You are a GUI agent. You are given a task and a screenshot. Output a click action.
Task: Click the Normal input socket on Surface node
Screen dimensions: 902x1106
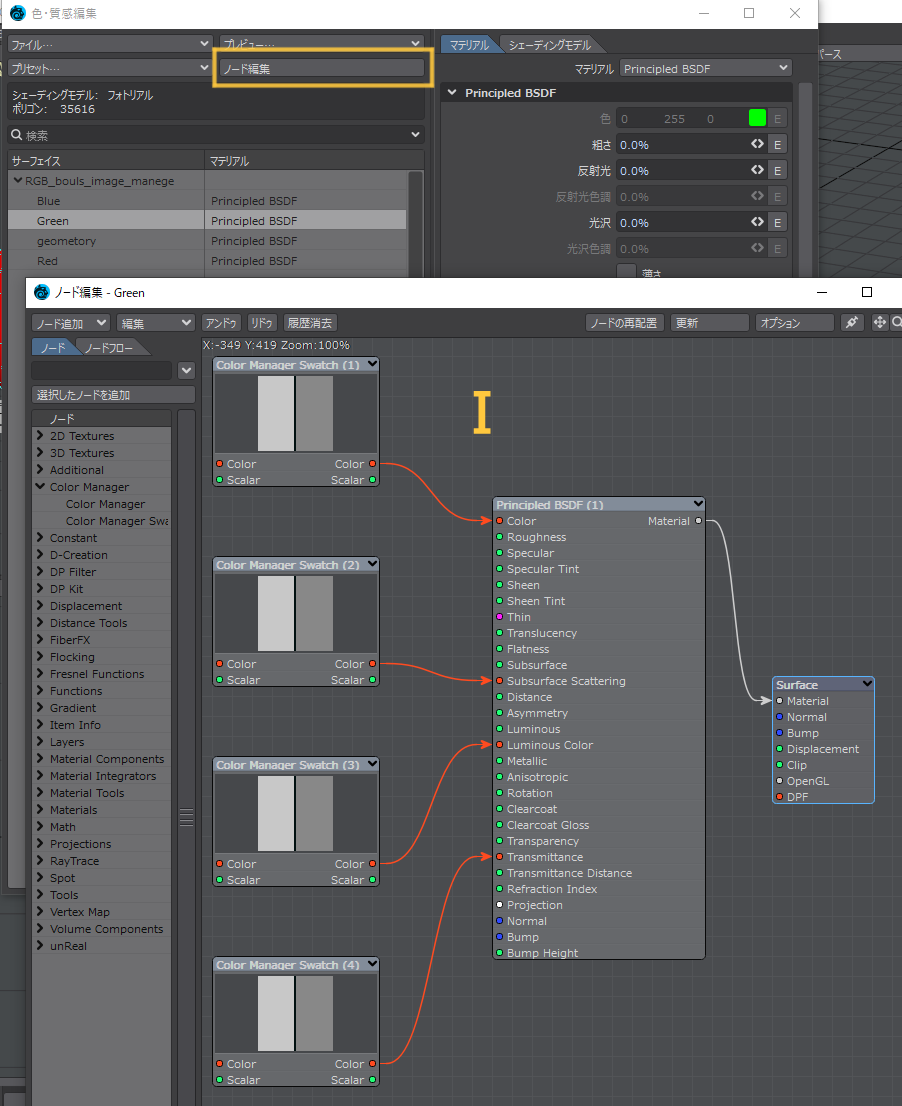click(x=779, y=717)
